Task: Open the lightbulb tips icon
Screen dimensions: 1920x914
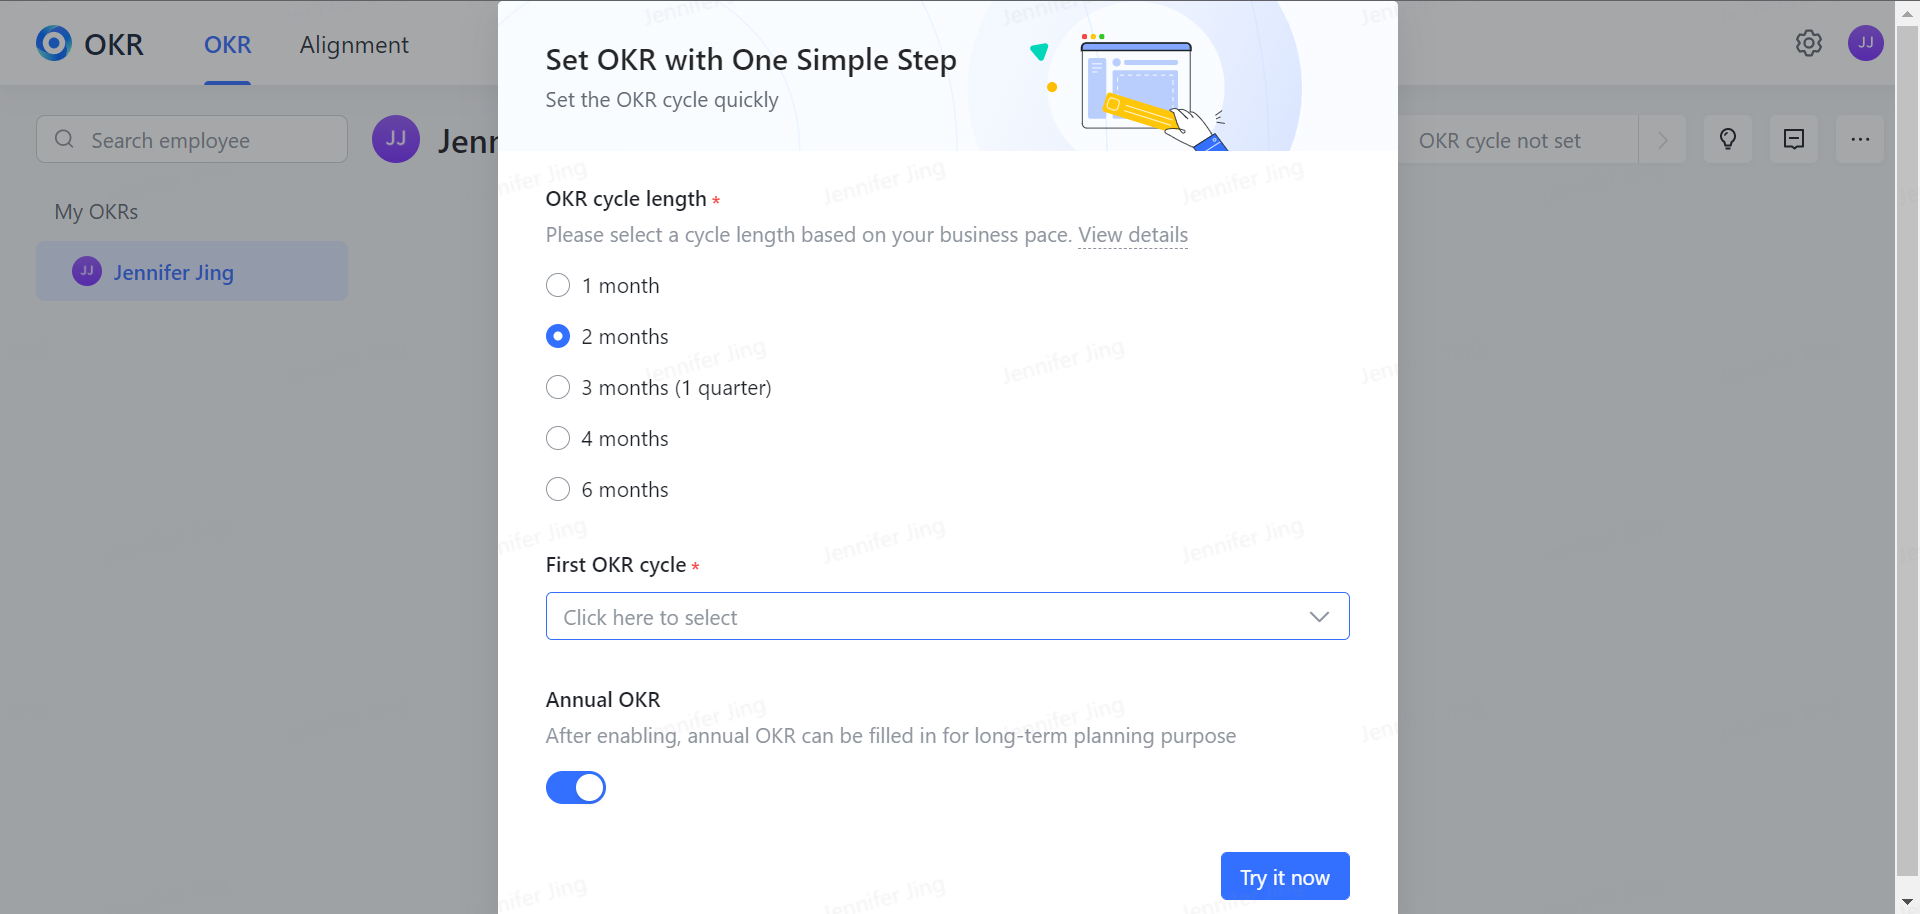Action: click(1728, 139)
